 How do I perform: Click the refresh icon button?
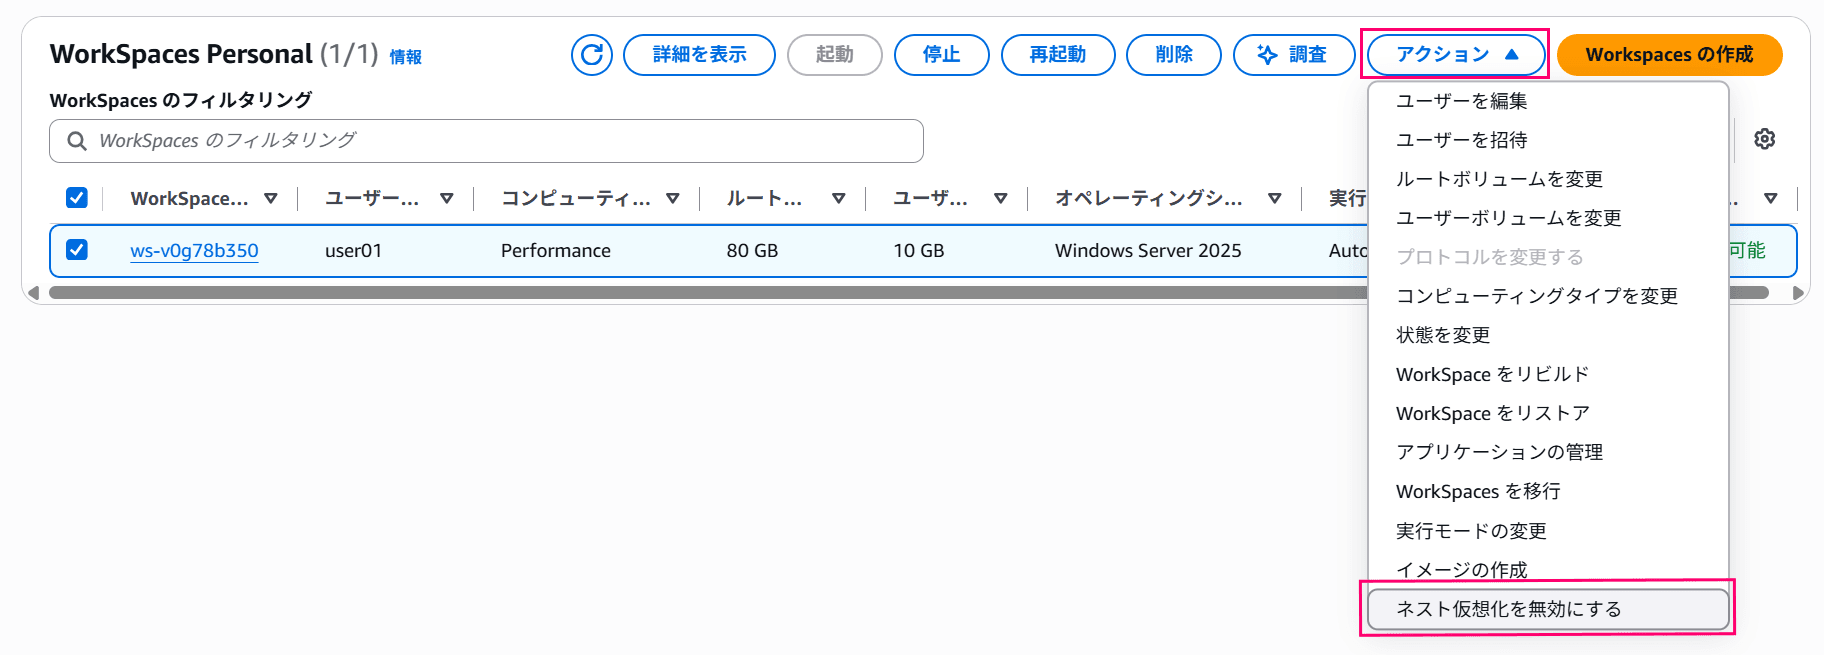(x=592, y=54)
